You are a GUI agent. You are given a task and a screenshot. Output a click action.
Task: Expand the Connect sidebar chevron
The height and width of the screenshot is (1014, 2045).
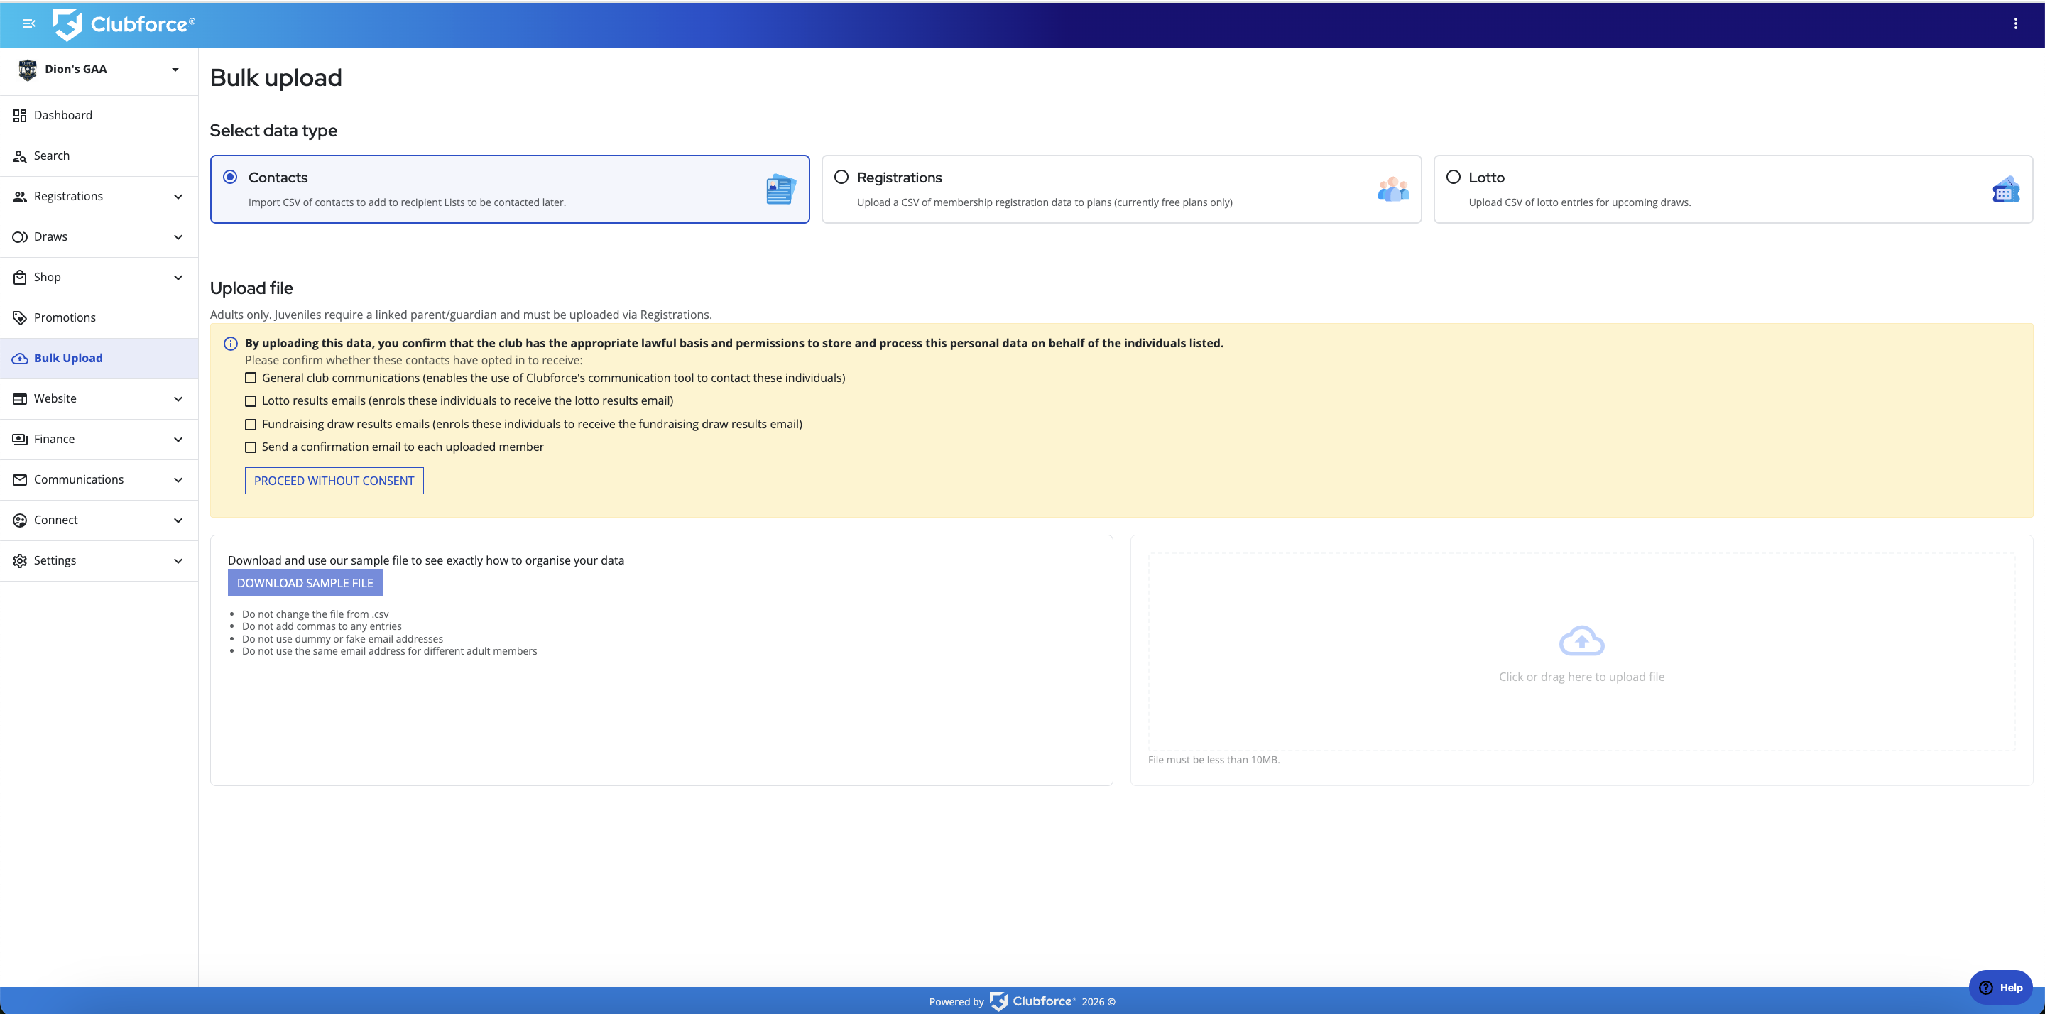tap(178, 521)
